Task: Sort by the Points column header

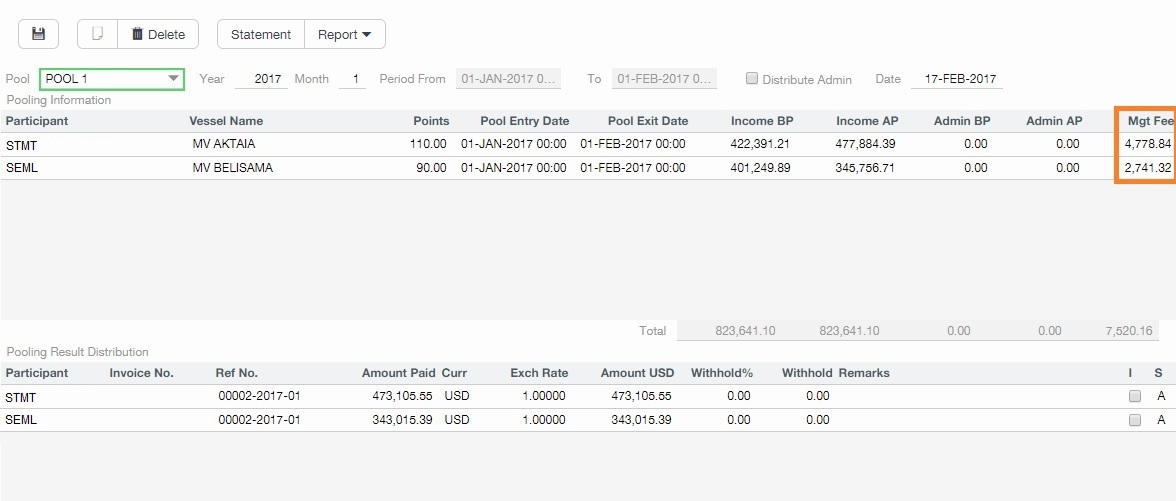Action: [x=431, y=121]
